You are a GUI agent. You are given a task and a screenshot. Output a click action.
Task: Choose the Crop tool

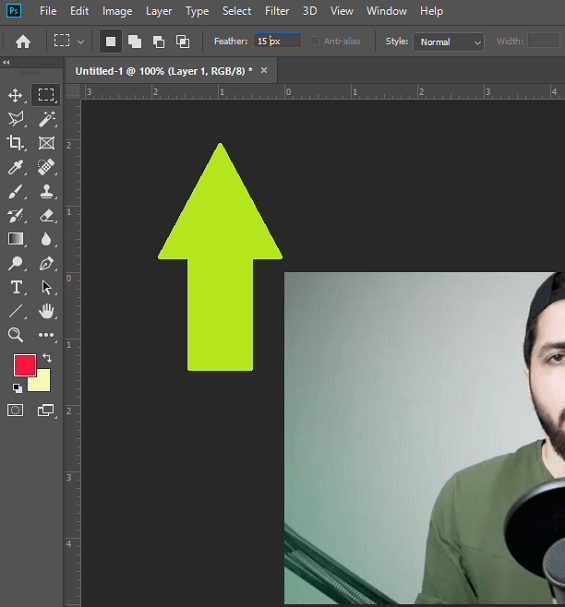coord(15,143)
